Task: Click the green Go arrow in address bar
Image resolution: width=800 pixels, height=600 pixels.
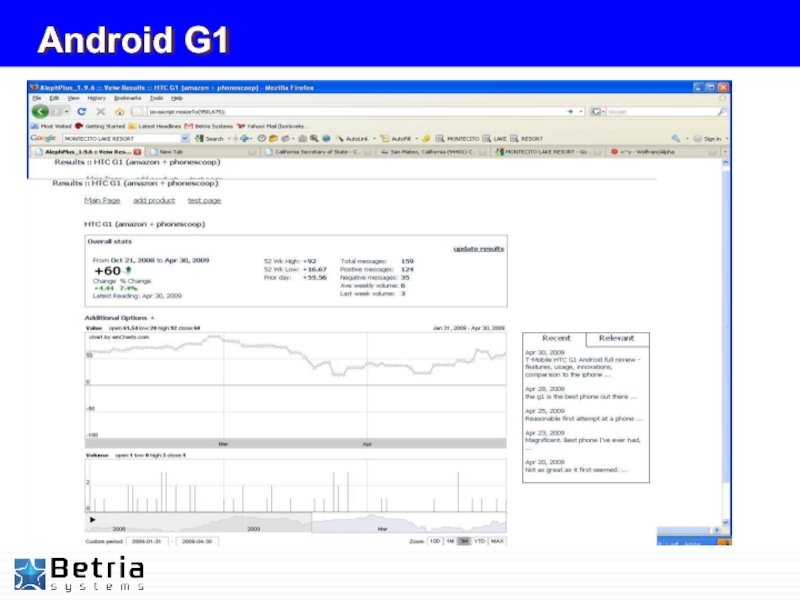Action: [570, 111]
